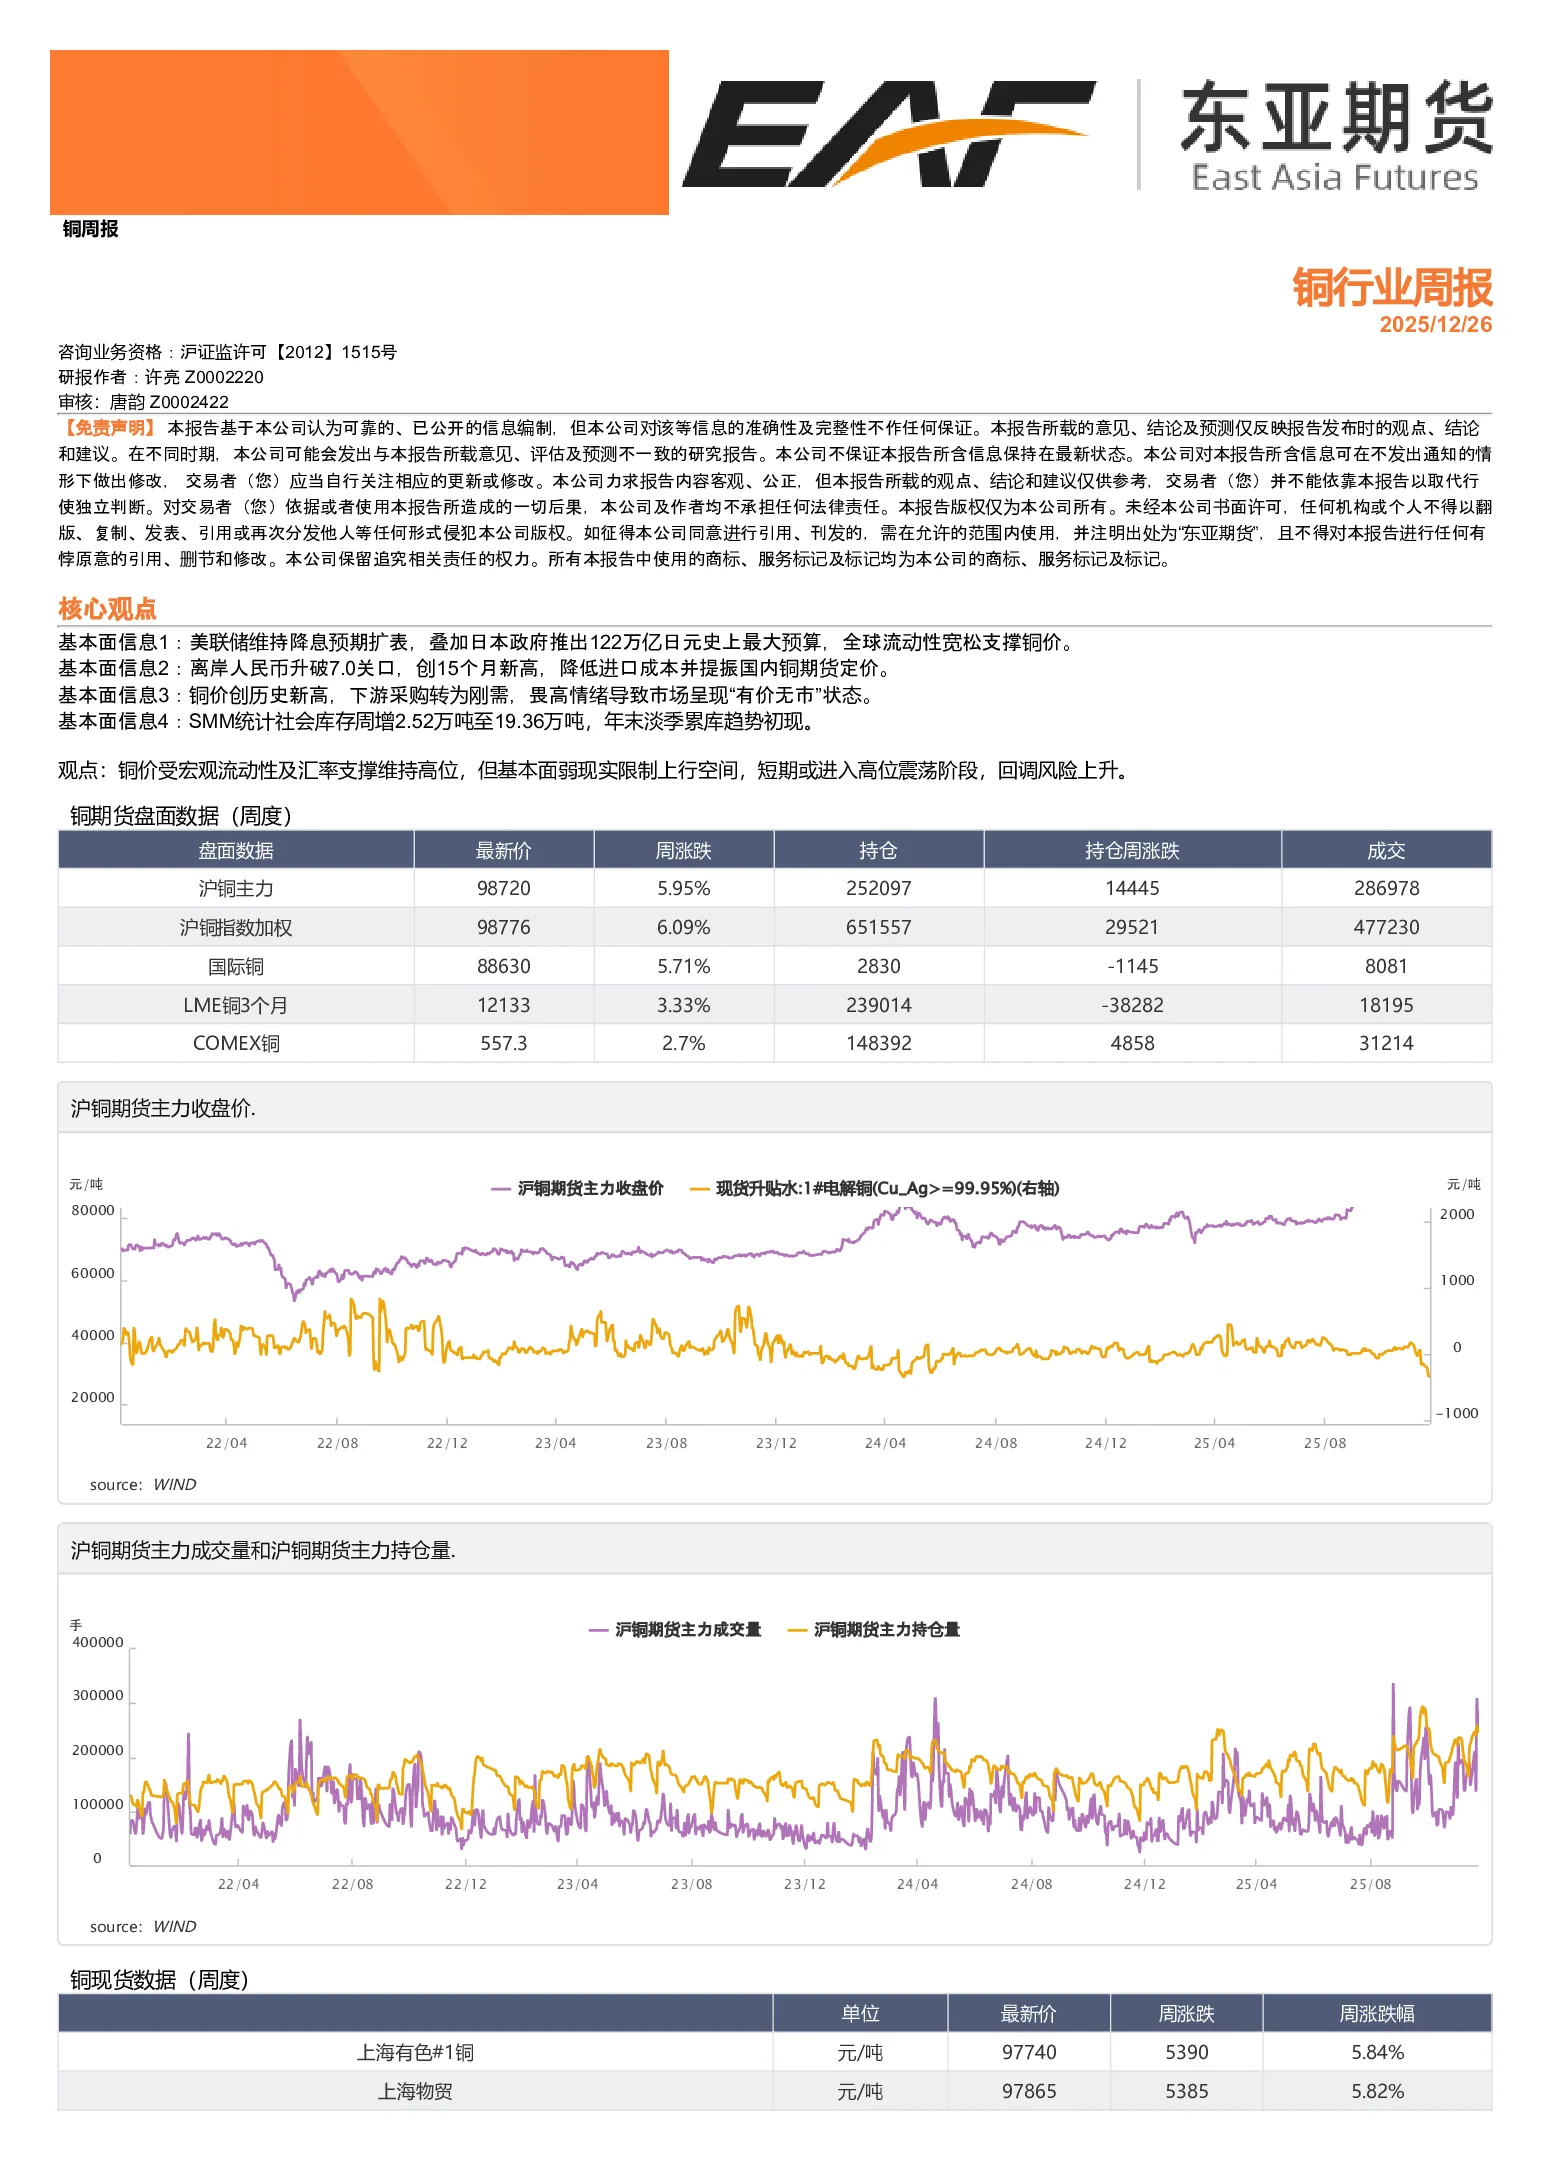Viewport: 1550px width, 2172px height.
Task: Click the report date 2025/12/26
Action: click(x=1435, y=324)
